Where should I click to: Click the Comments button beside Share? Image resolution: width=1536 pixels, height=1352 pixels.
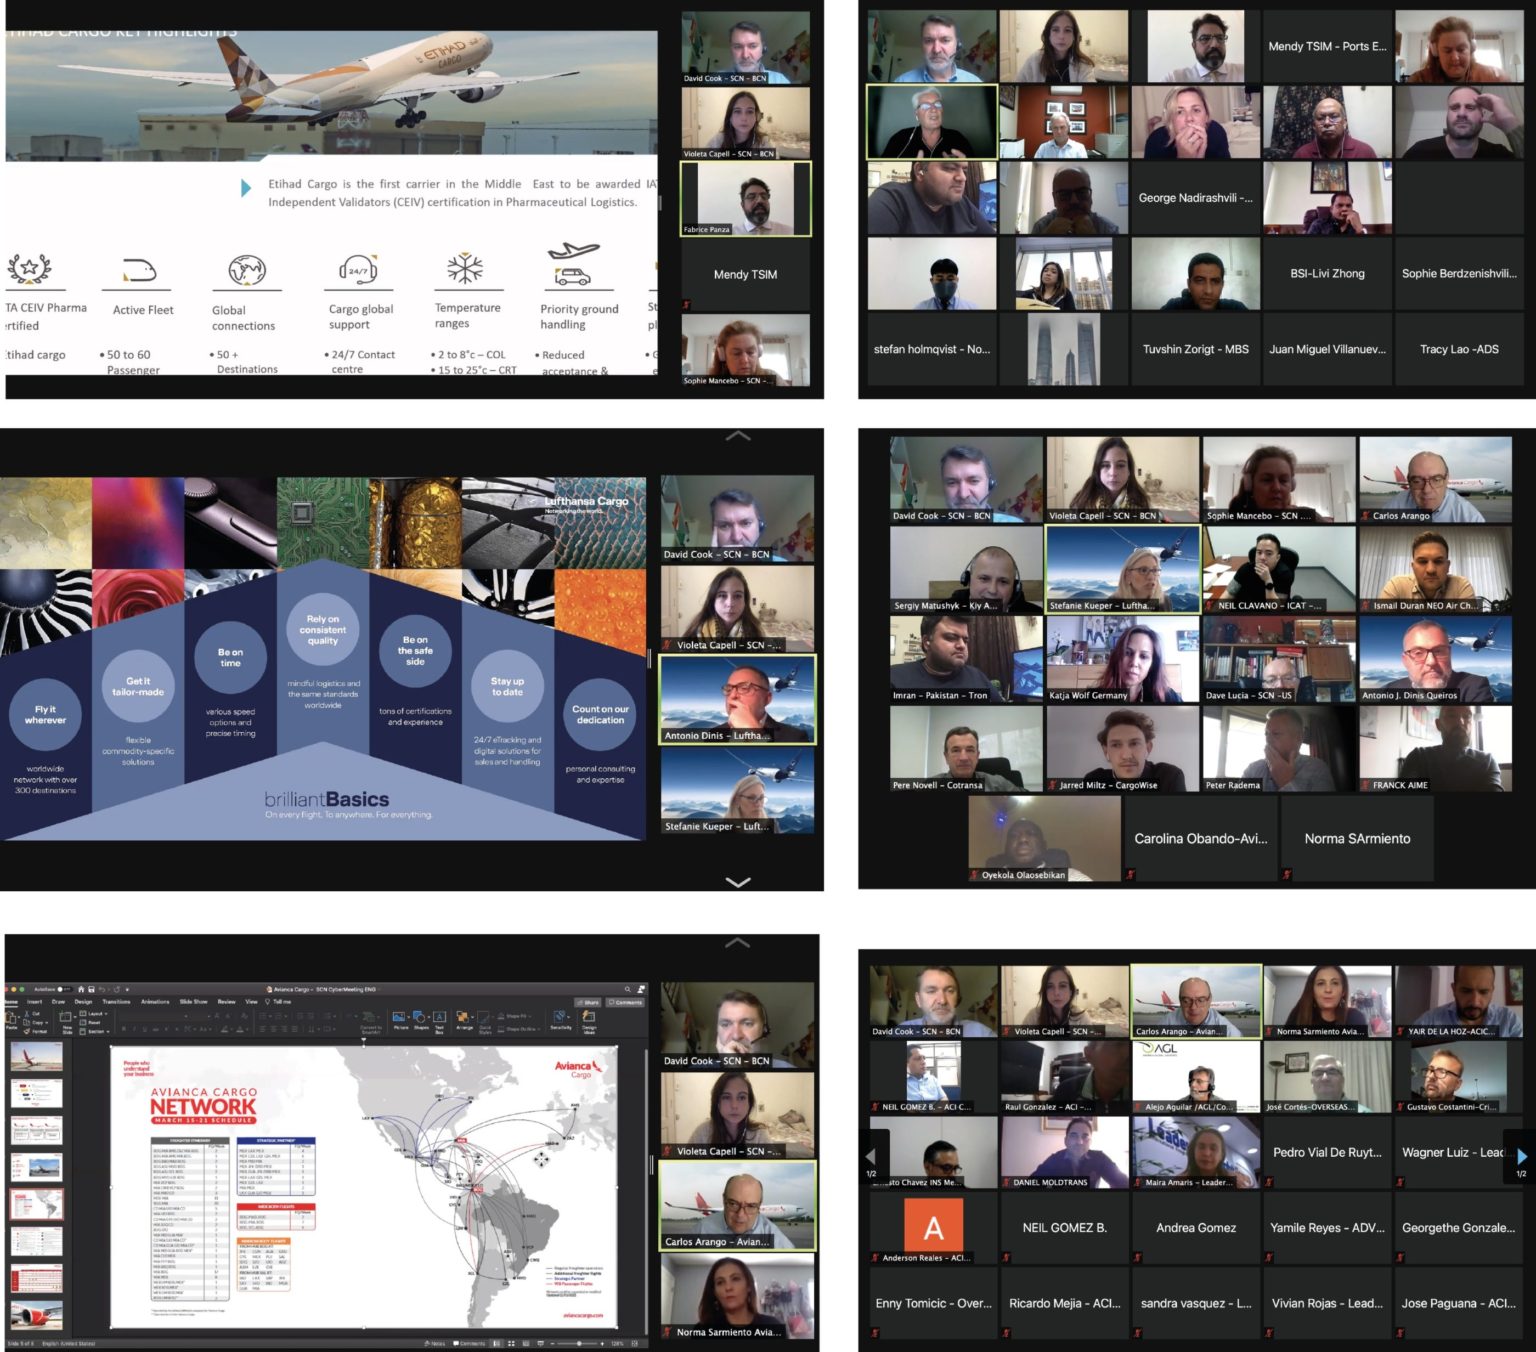pos(625,1002)
